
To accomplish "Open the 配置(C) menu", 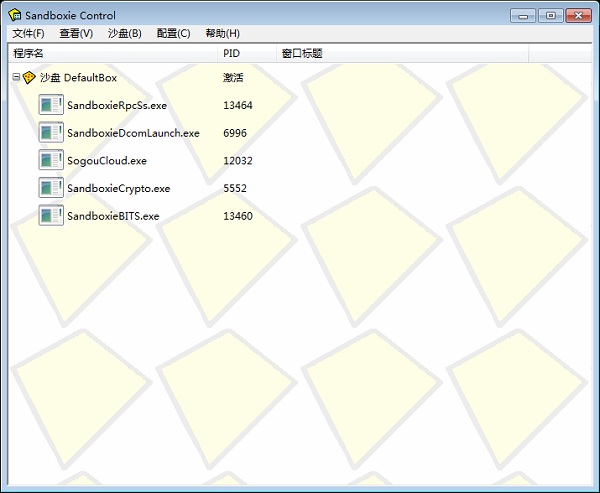I will (173, 34).
